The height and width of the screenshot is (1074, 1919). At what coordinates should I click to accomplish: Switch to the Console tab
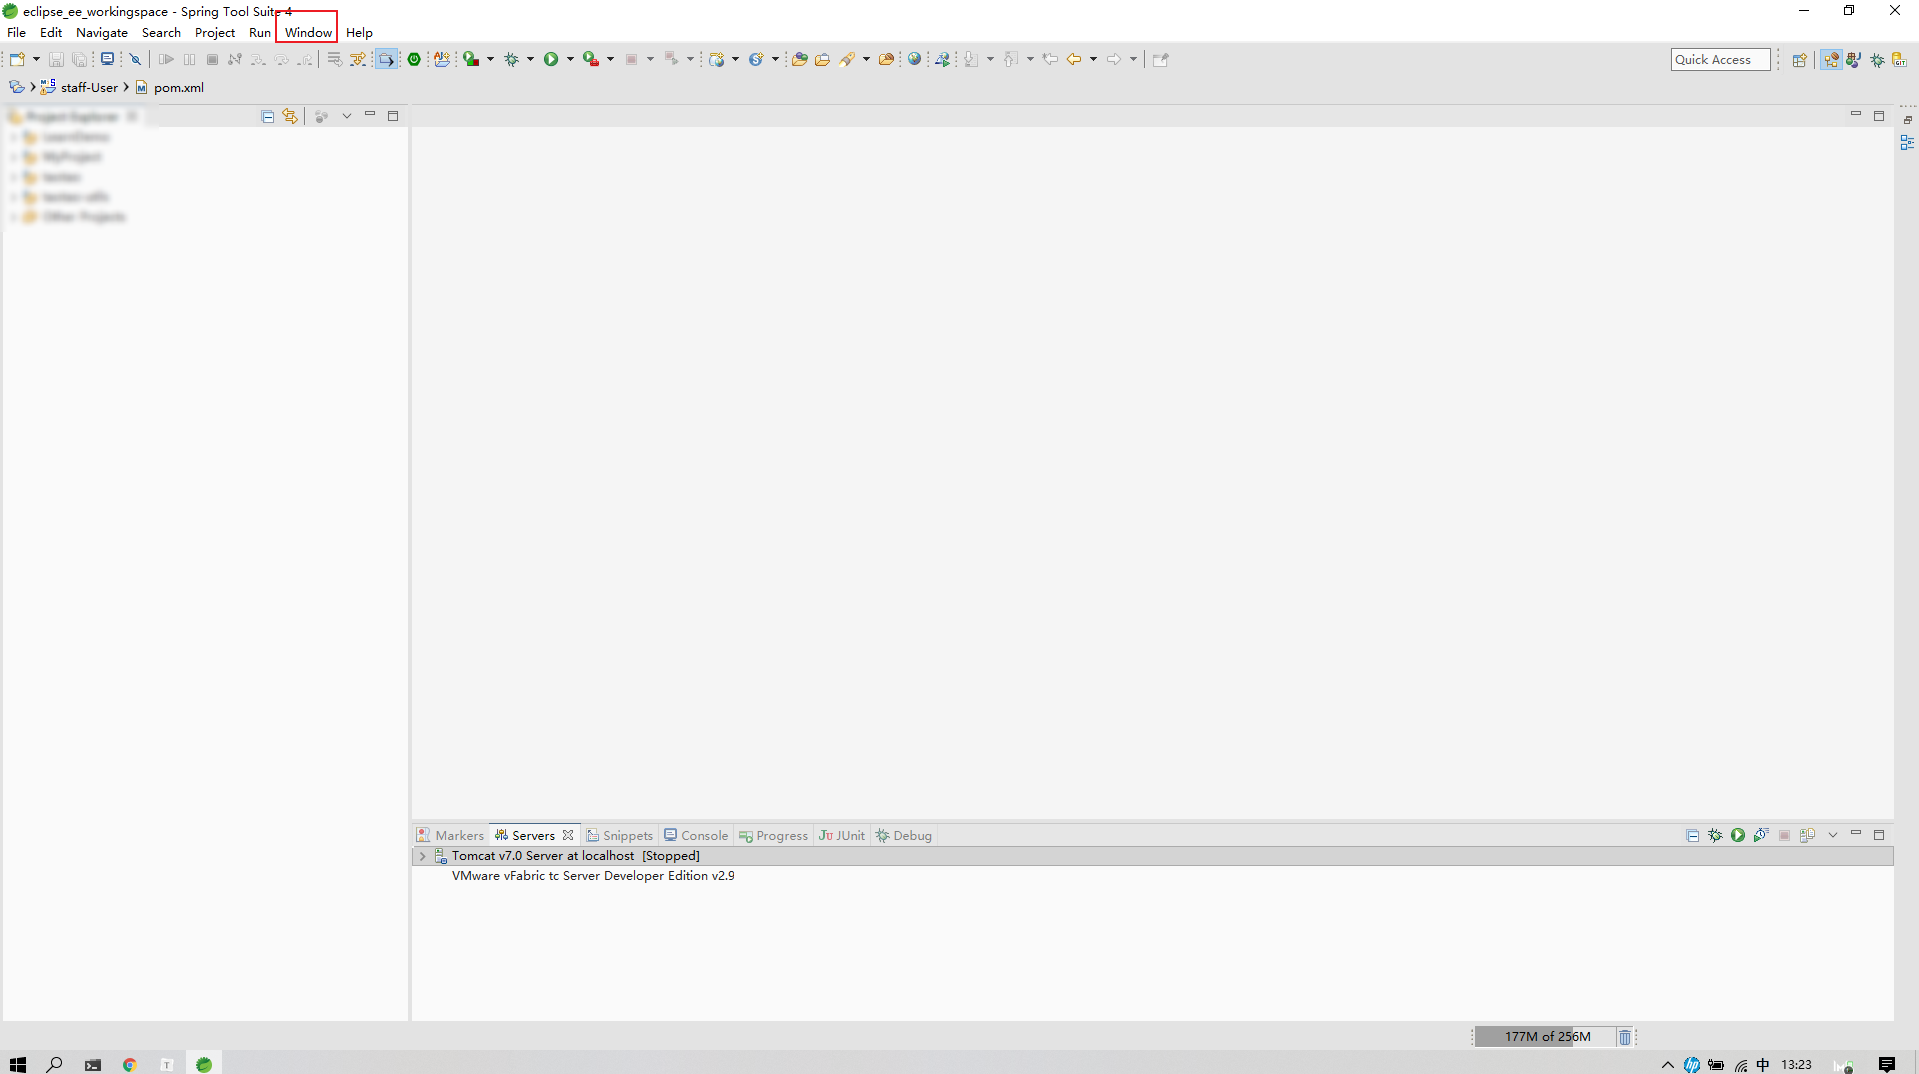tap(696, 835)
